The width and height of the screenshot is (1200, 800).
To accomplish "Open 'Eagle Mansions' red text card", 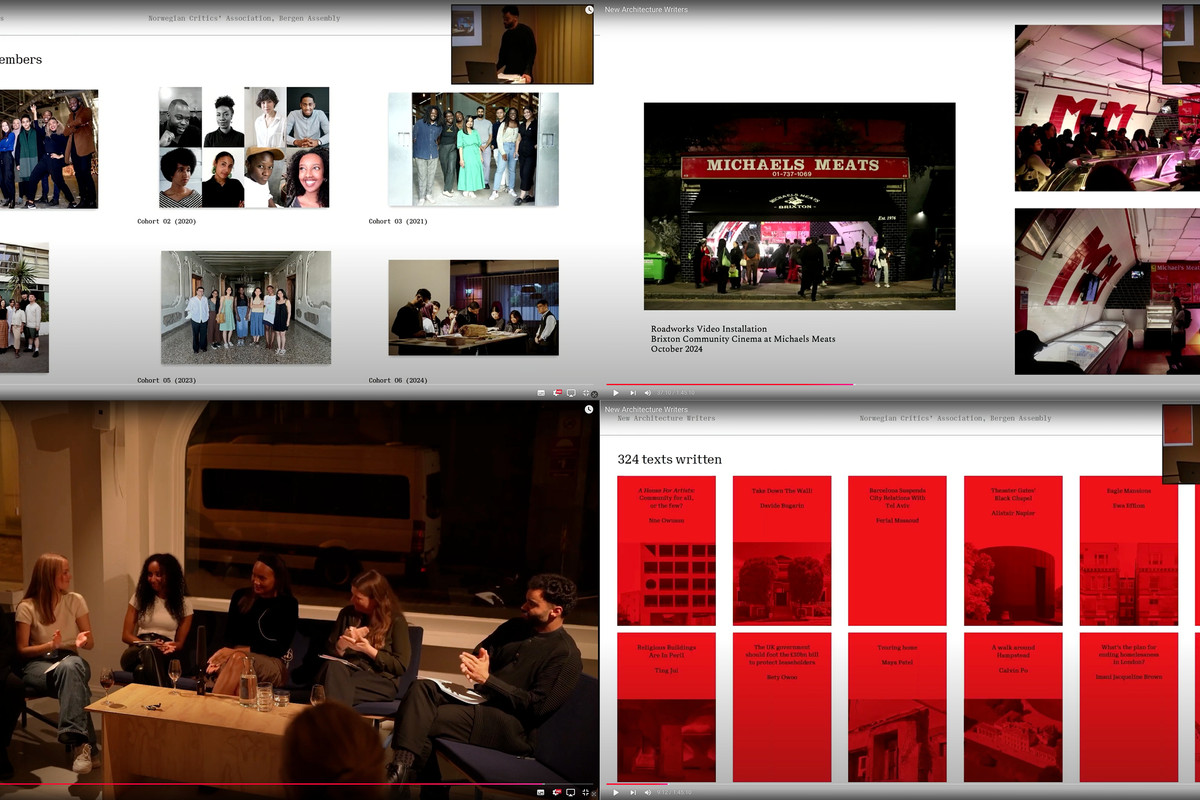I will coord(1129,551).
